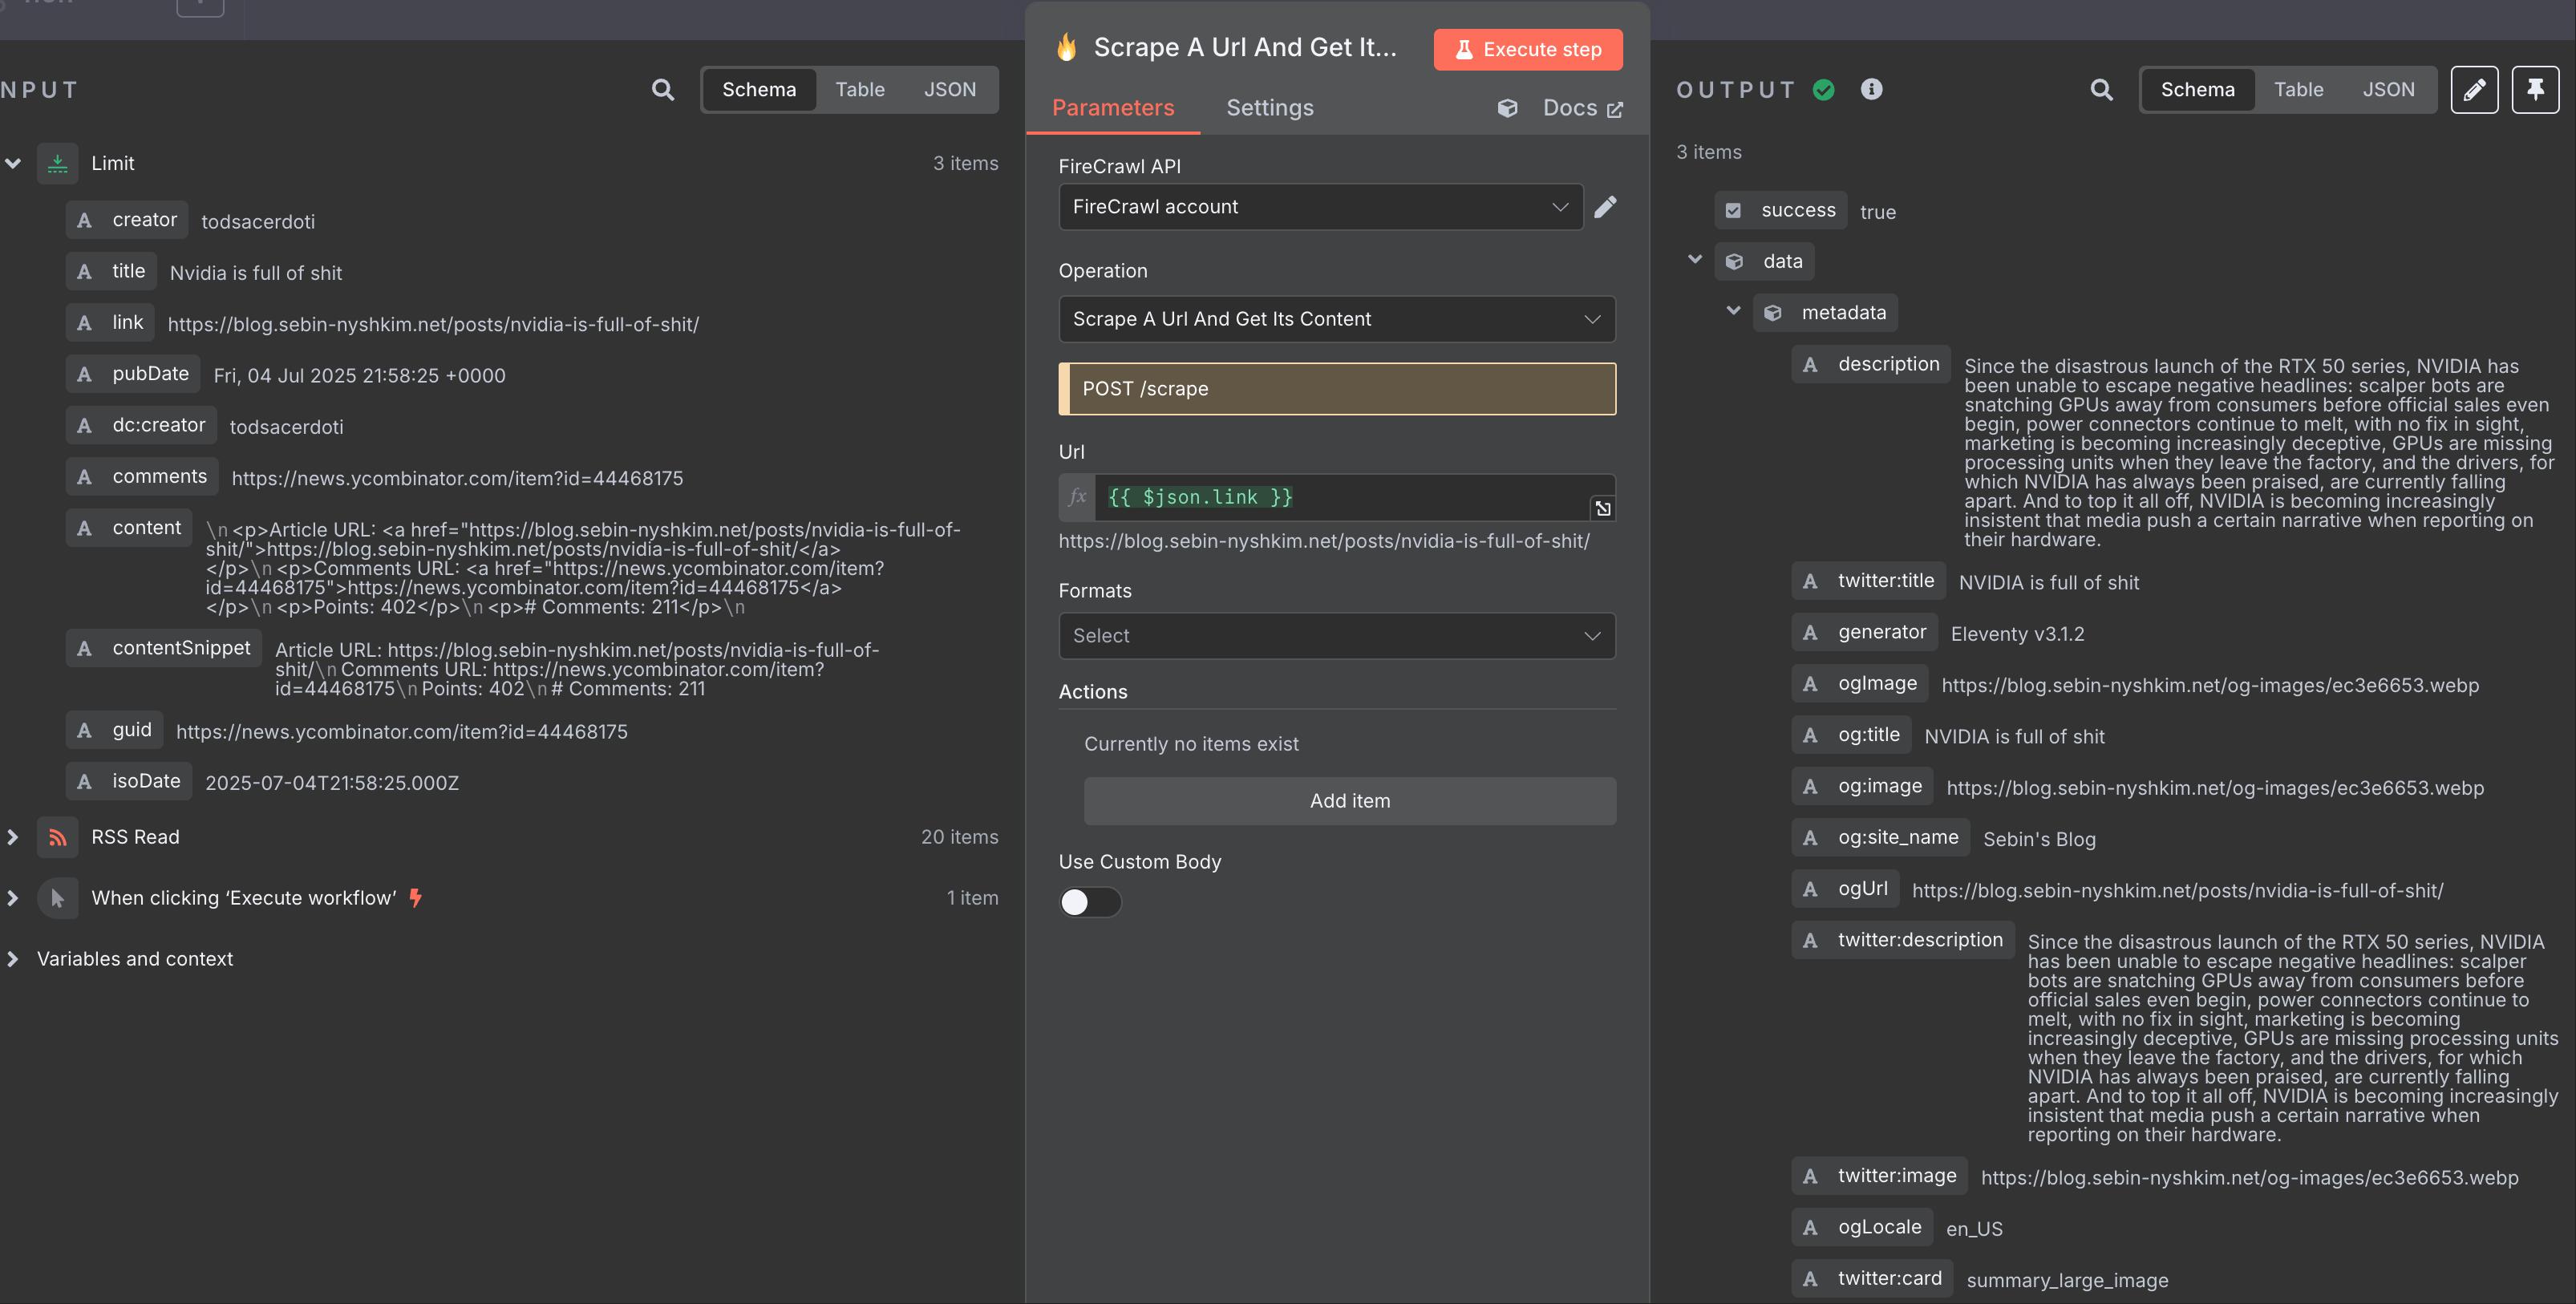Click the success checkbox icon in output
The image size is (2576, 1304).
click(1733, 211)
